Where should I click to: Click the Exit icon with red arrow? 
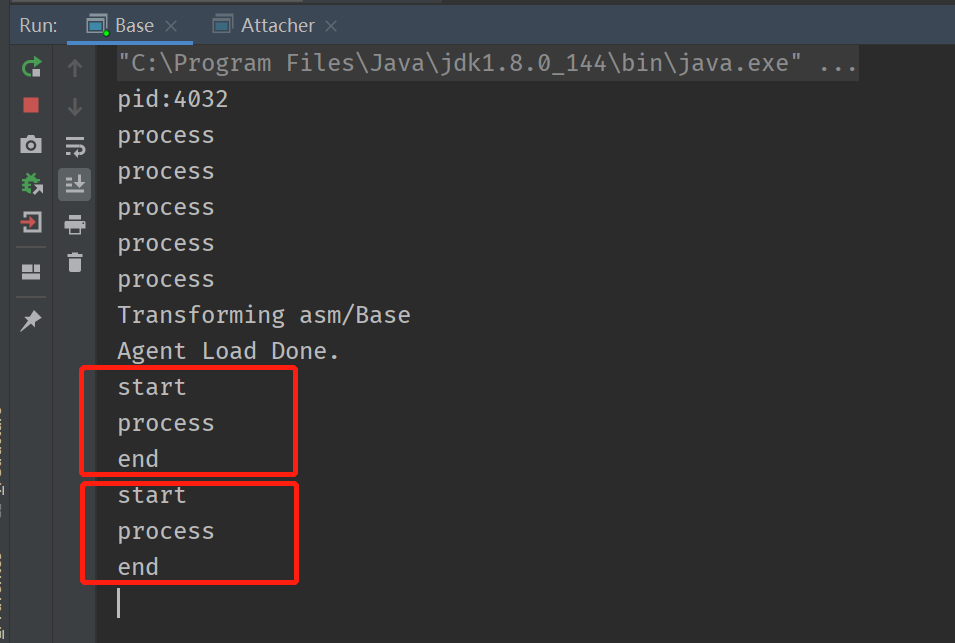click(31, 222)
